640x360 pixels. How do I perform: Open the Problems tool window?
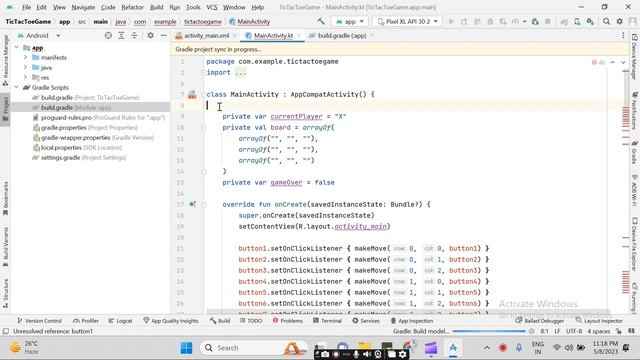pos(287,321)
